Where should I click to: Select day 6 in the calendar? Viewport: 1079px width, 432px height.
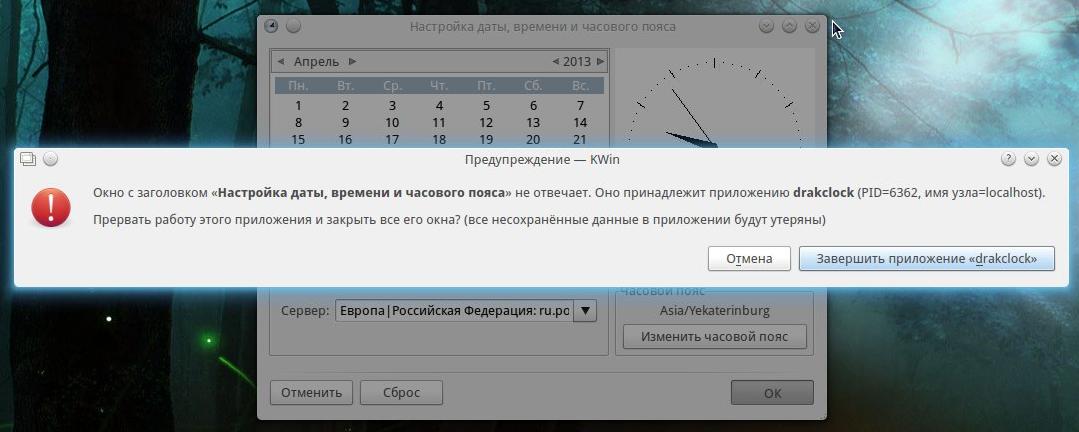533,105
